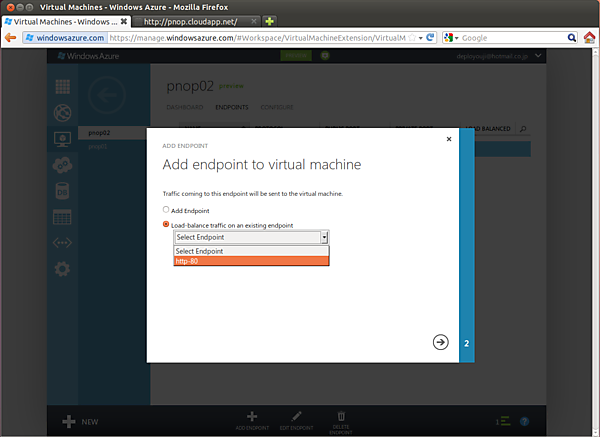
Task: Open the search engine selector dropdown
Action: click(451, 38)
